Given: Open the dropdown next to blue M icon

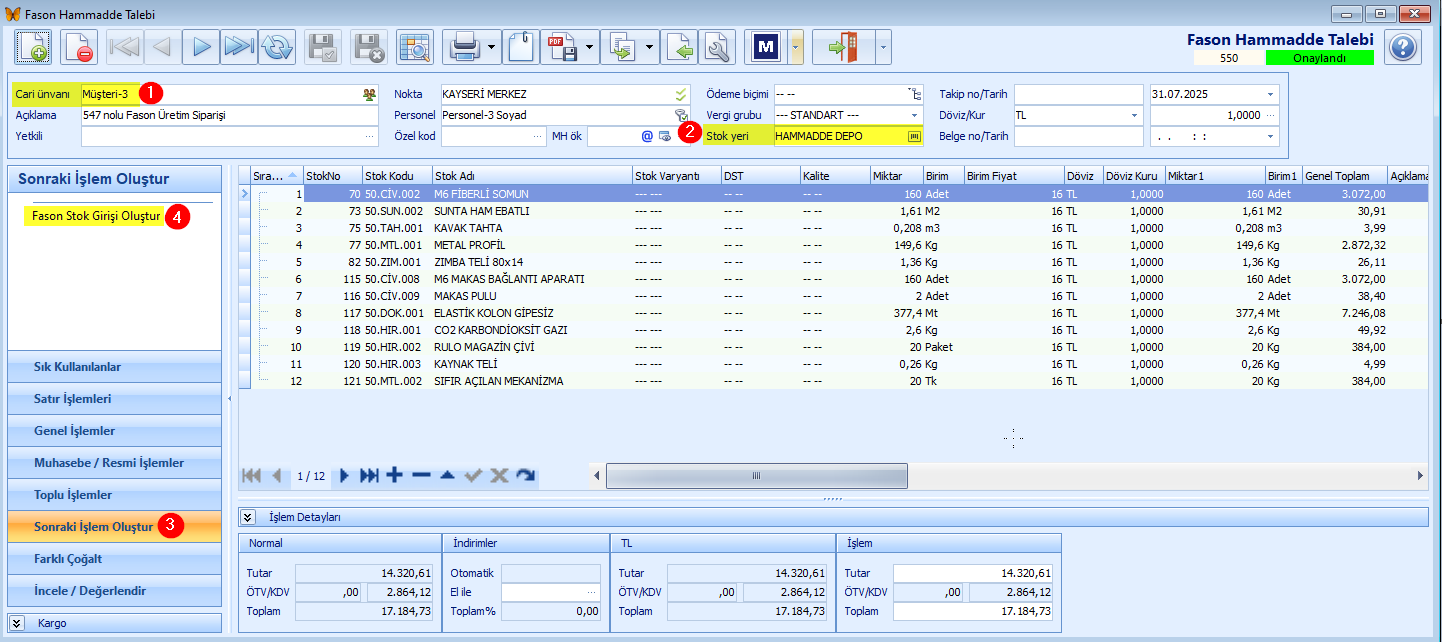Looking at the screenshot, I should [796, 47].
